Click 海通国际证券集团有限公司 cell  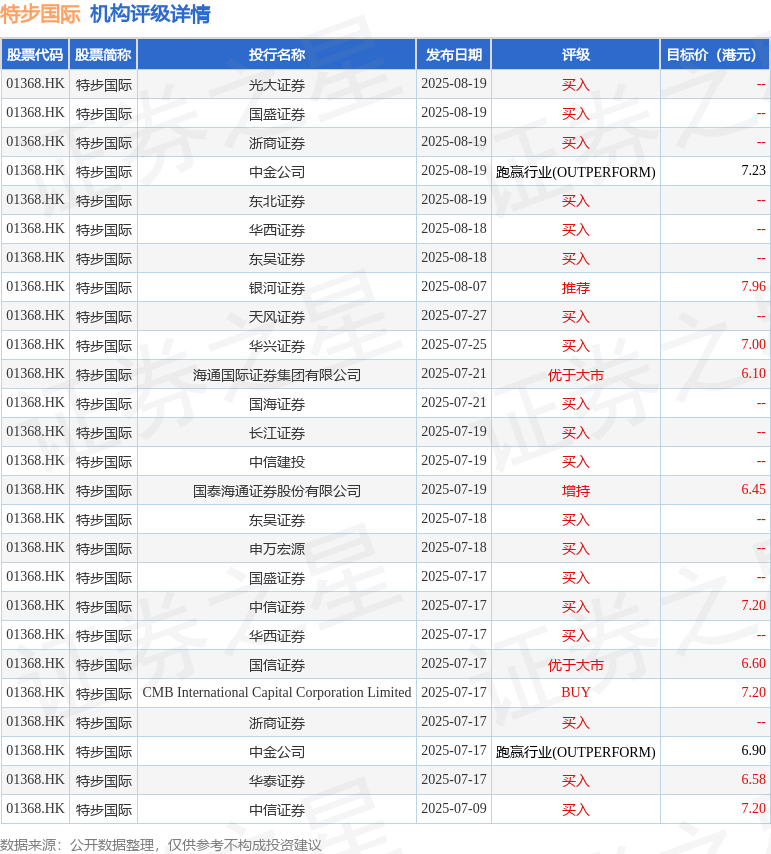(x=277, y=375)
